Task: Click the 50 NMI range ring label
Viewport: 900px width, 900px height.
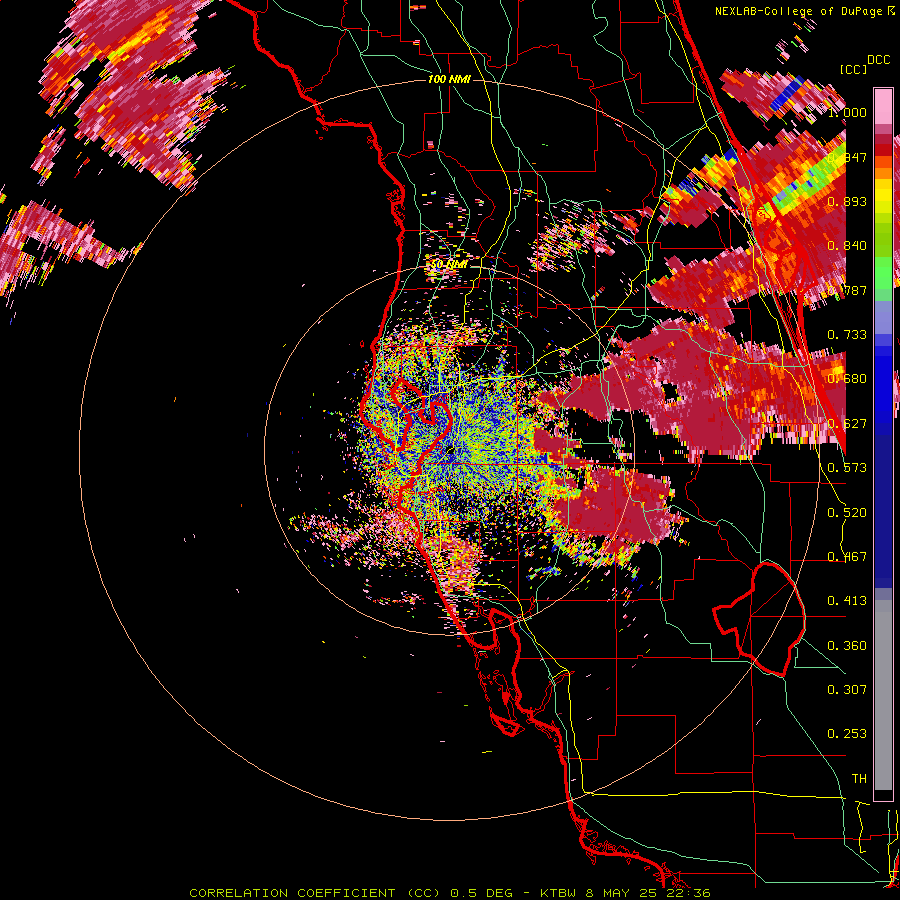Action: [x=449, y=264]
